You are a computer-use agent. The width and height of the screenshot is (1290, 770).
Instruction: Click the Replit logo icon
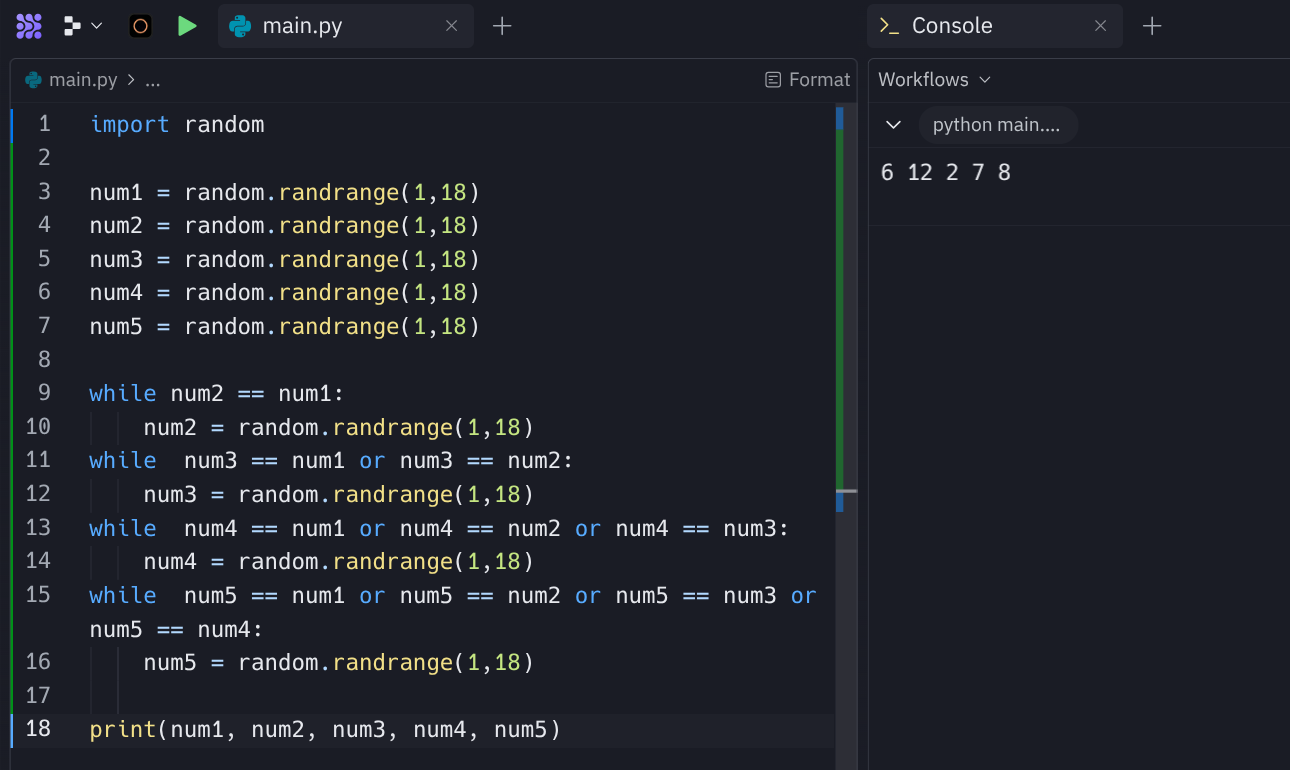[x=29, y=26]
